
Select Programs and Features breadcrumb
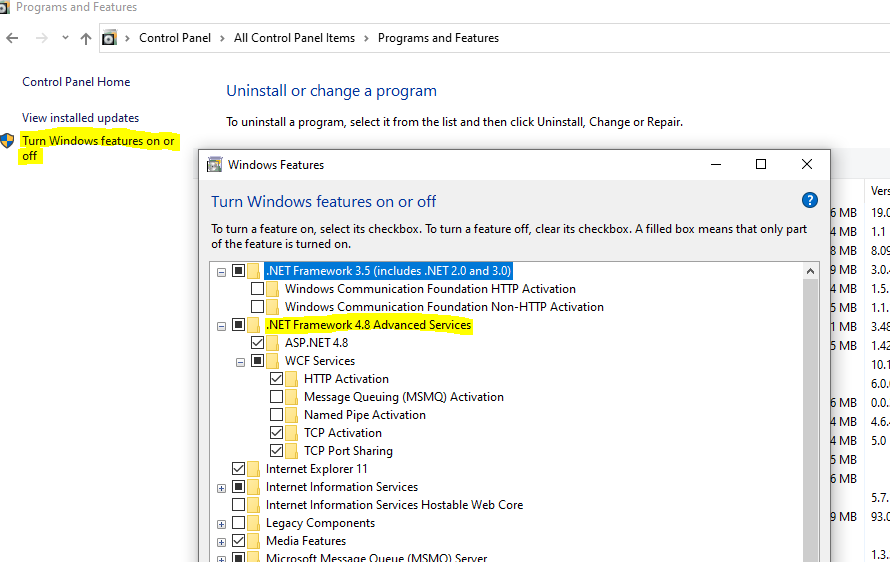tap(438, 38)
